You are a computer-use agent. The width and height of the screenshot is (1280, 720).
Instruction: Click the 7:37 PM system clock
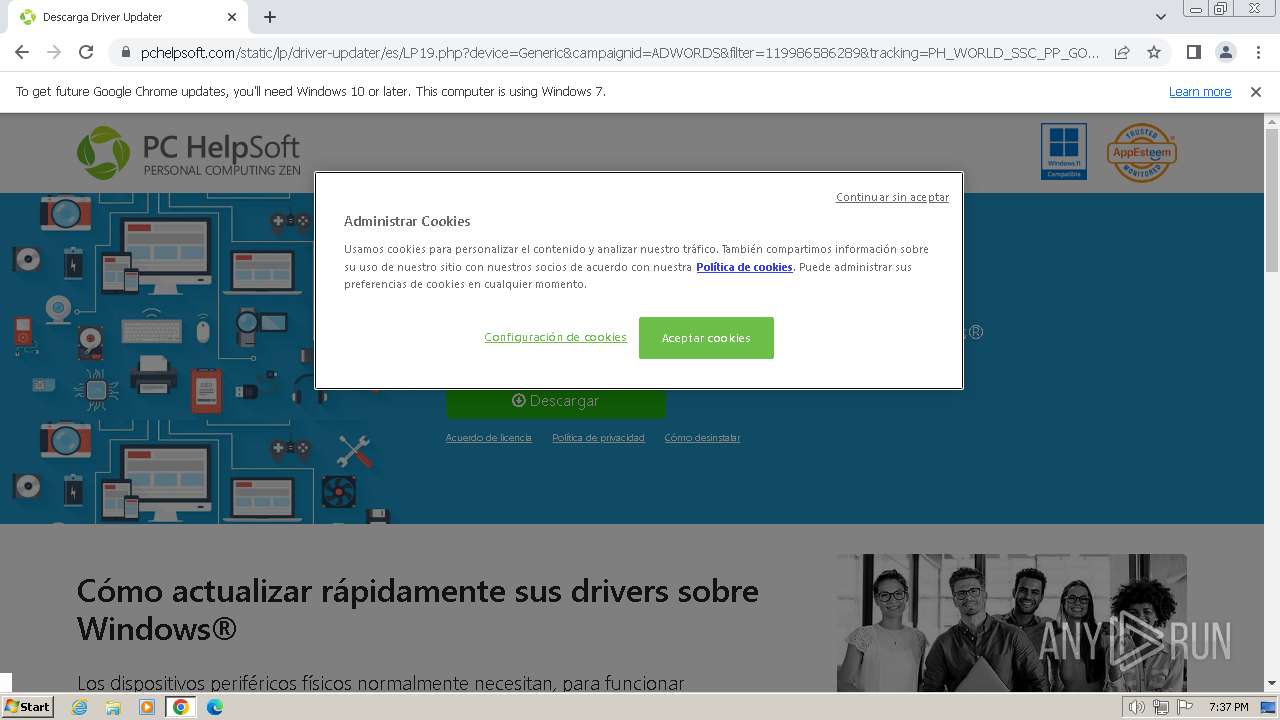(x=1228, y=707)
